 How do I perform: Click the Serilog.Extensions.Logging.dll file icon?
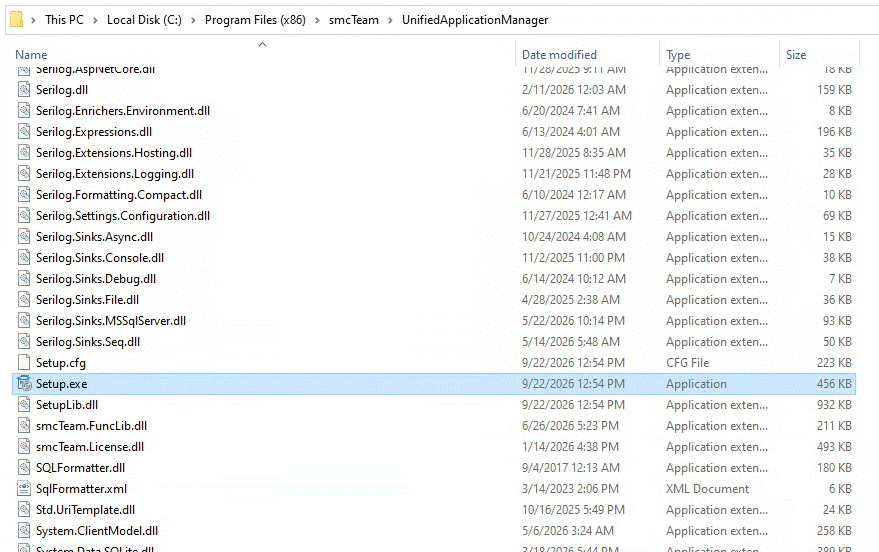[24, 174]
